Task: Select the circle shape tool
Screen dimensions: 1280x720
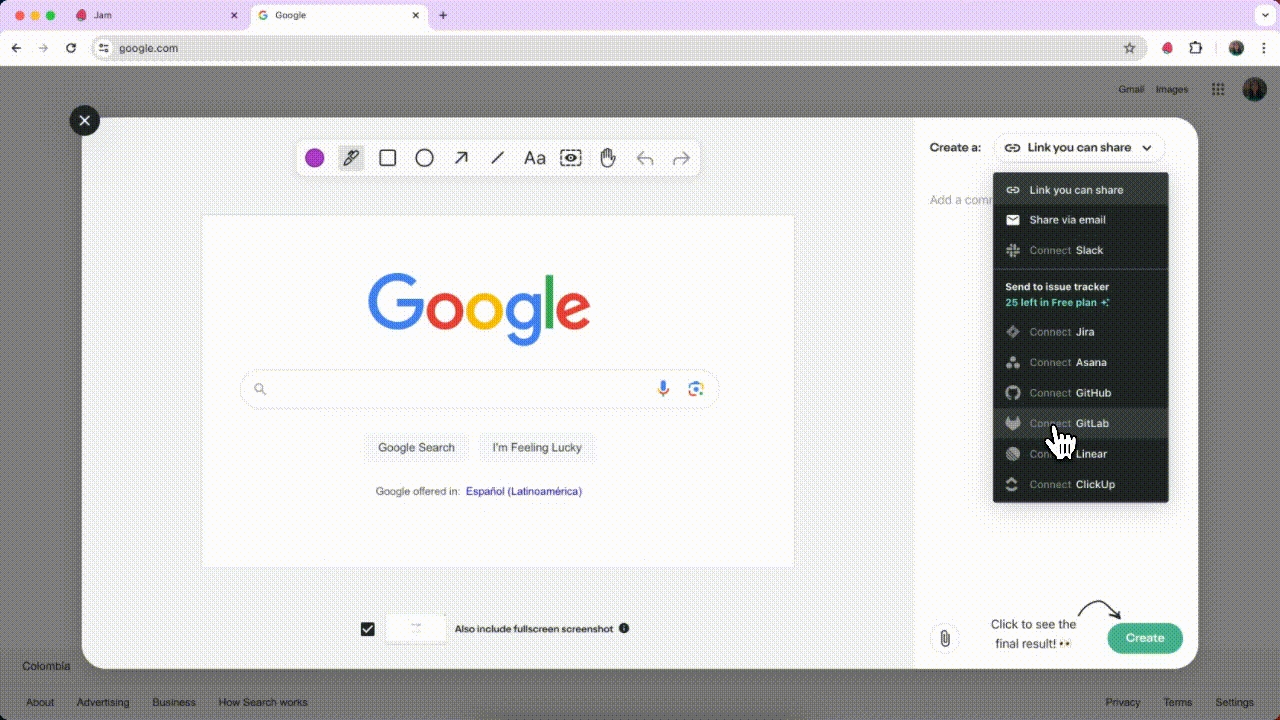Action: pyautogui.click(x=424, y=158)
